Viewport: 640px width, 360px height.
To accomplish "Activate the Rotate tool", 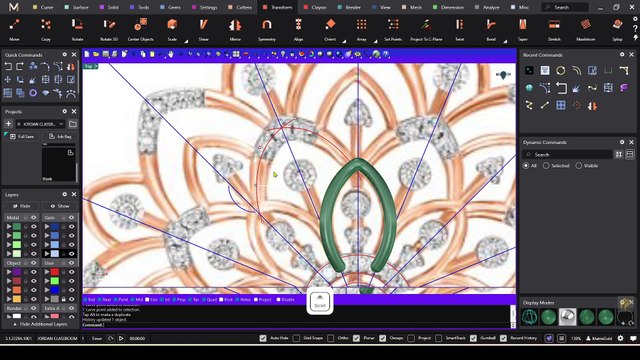I will point(77,29).
